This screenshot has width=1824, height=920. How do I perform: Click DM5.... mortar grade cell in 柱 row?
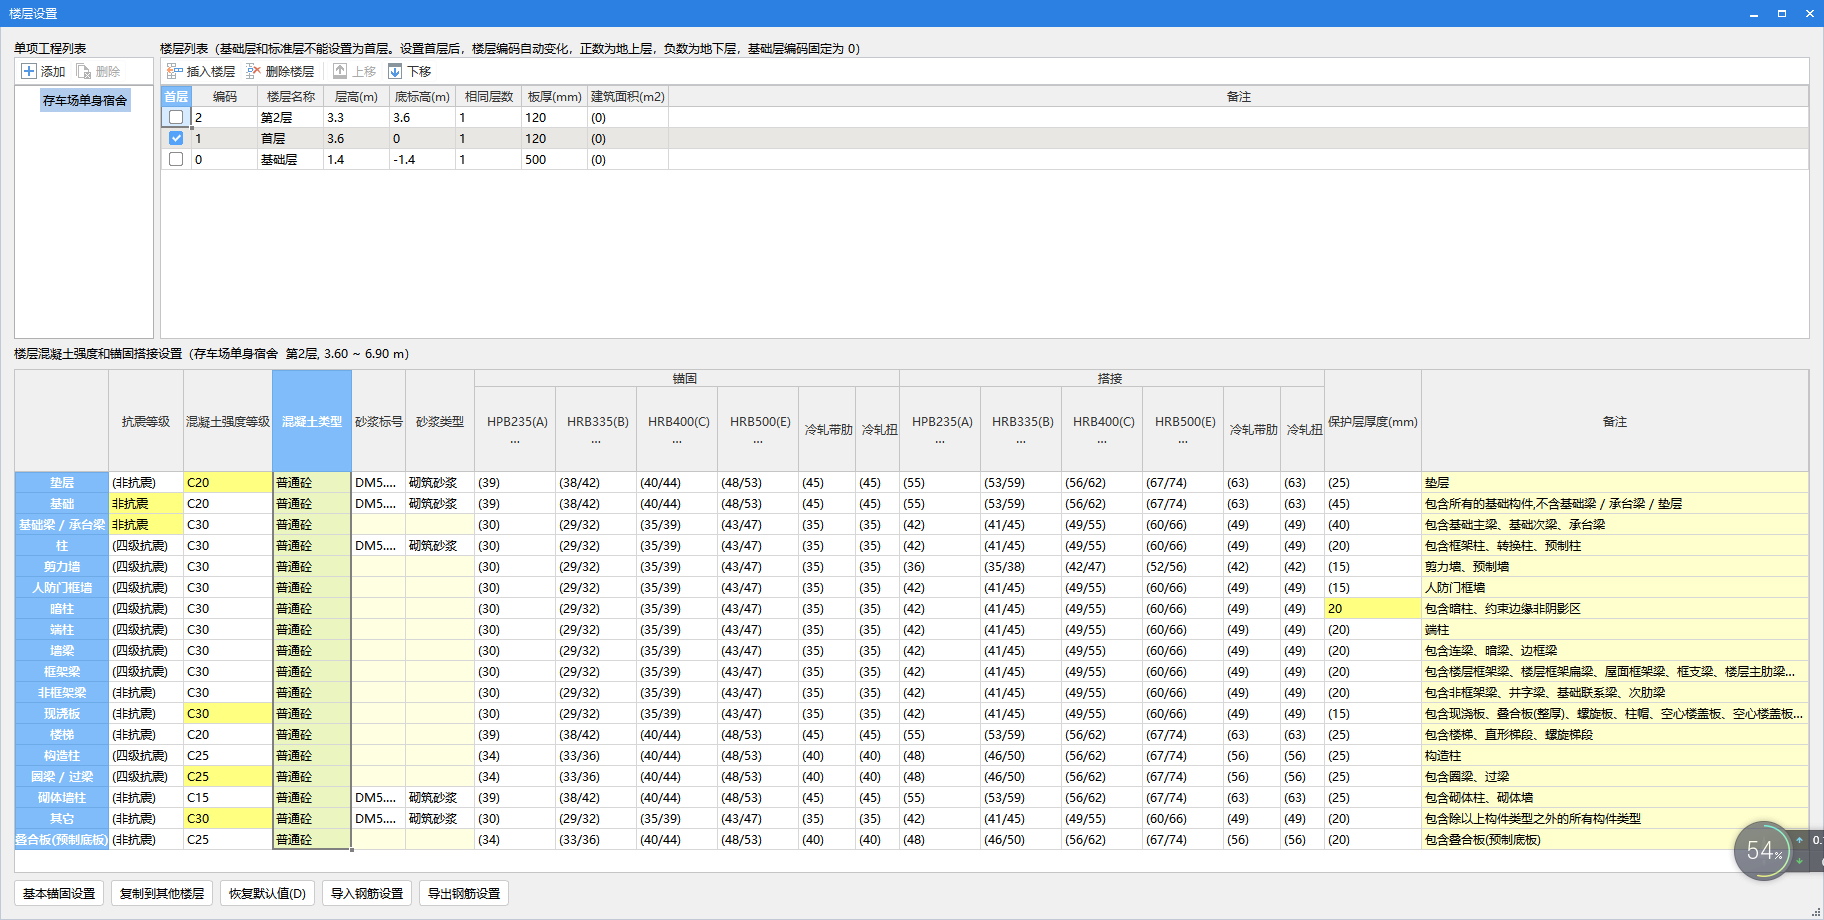379,545
